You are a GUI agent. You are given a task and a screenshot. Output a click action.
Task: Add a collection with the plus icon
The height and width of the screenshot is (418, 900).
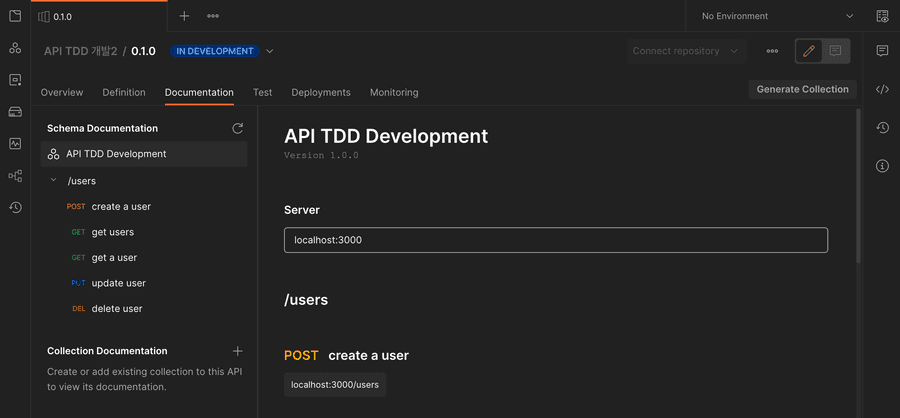point(238,351)
